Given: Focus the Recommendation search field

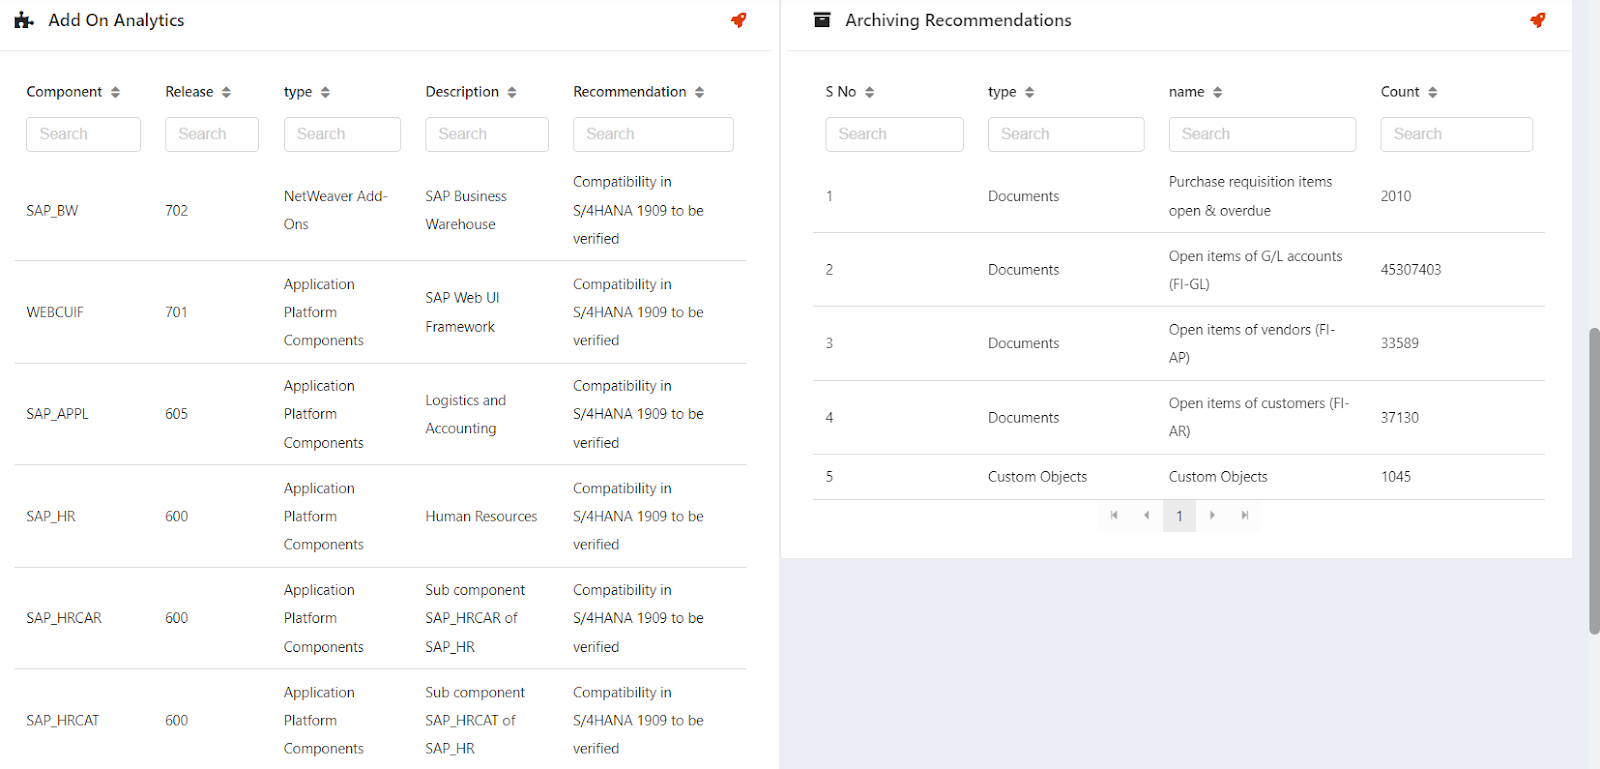Looking at the screenshot, I should point(653,134).
